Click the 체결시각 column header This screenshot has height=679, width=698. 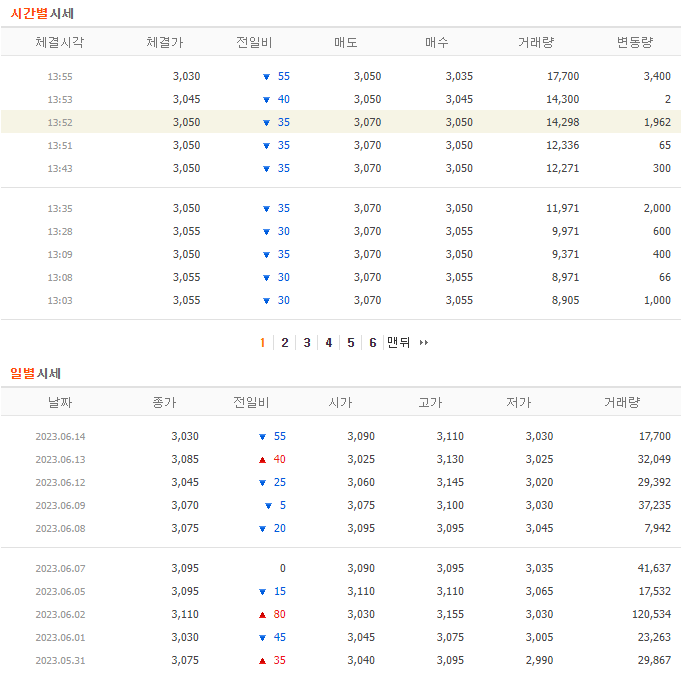click(60, 42)
